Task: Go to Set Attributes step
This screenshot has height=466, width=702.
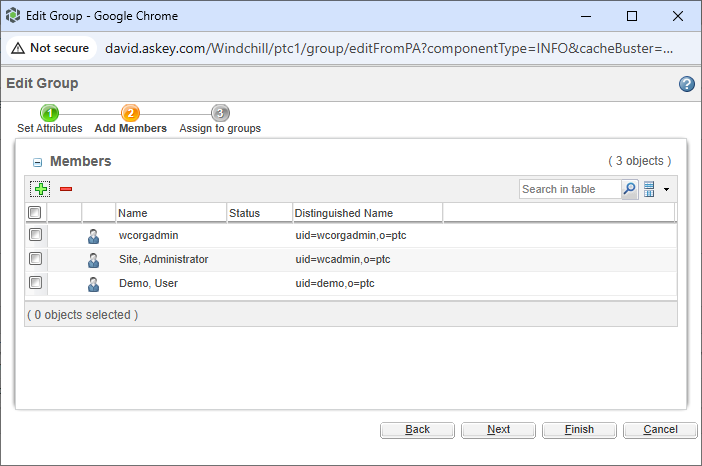Action: [50, 114]
